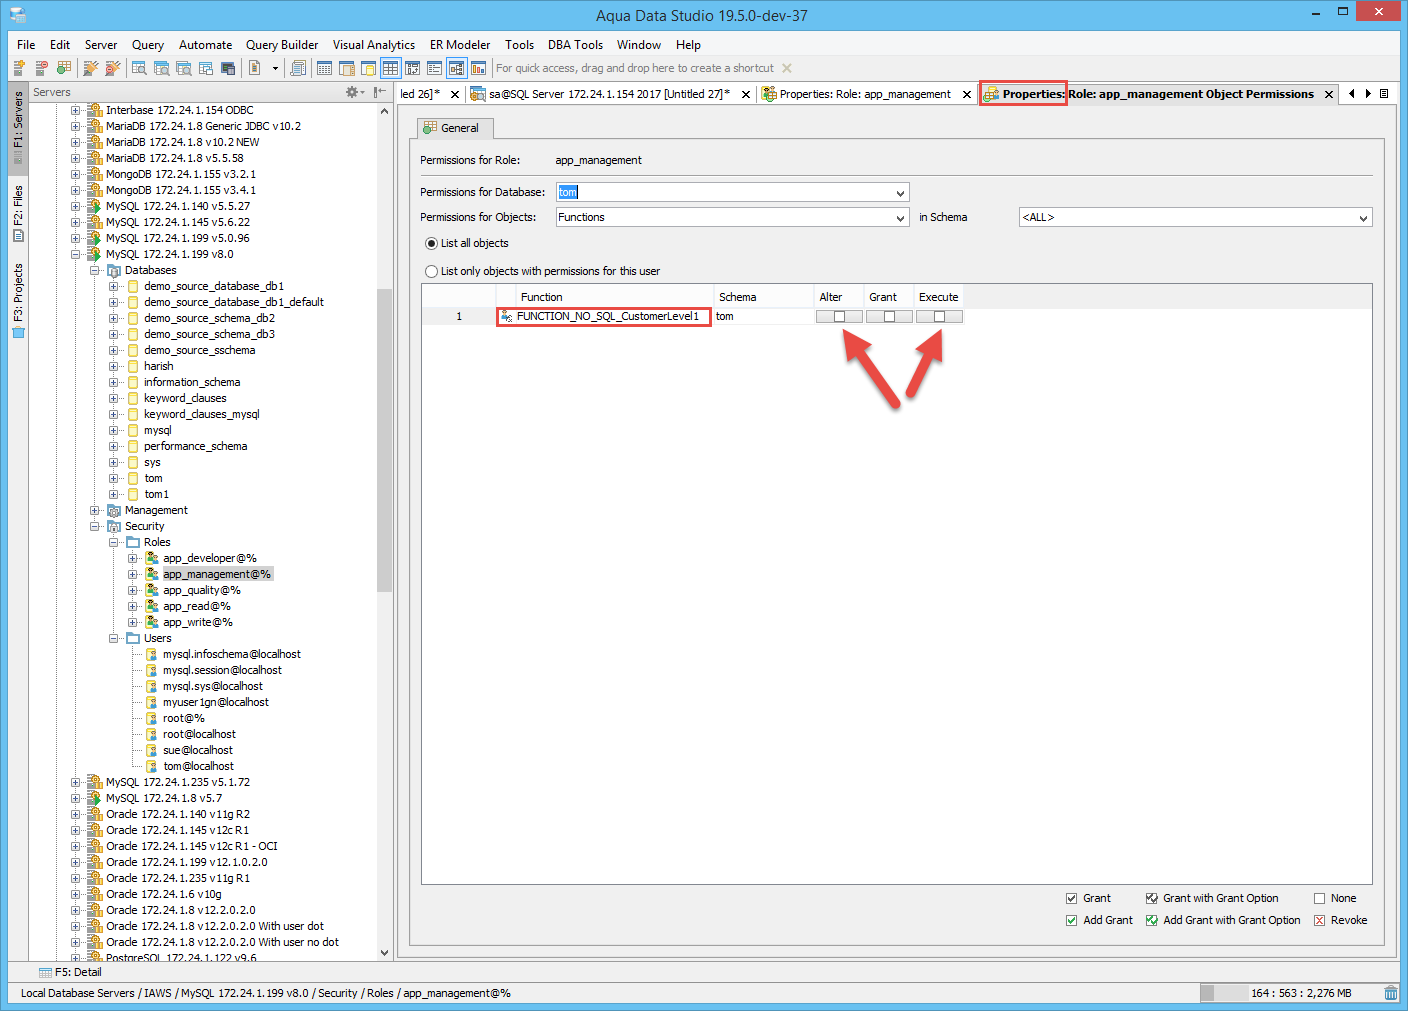Select 'List only objects with permissions for this user'
1408x1011 pixels.
tap(432, 271)
